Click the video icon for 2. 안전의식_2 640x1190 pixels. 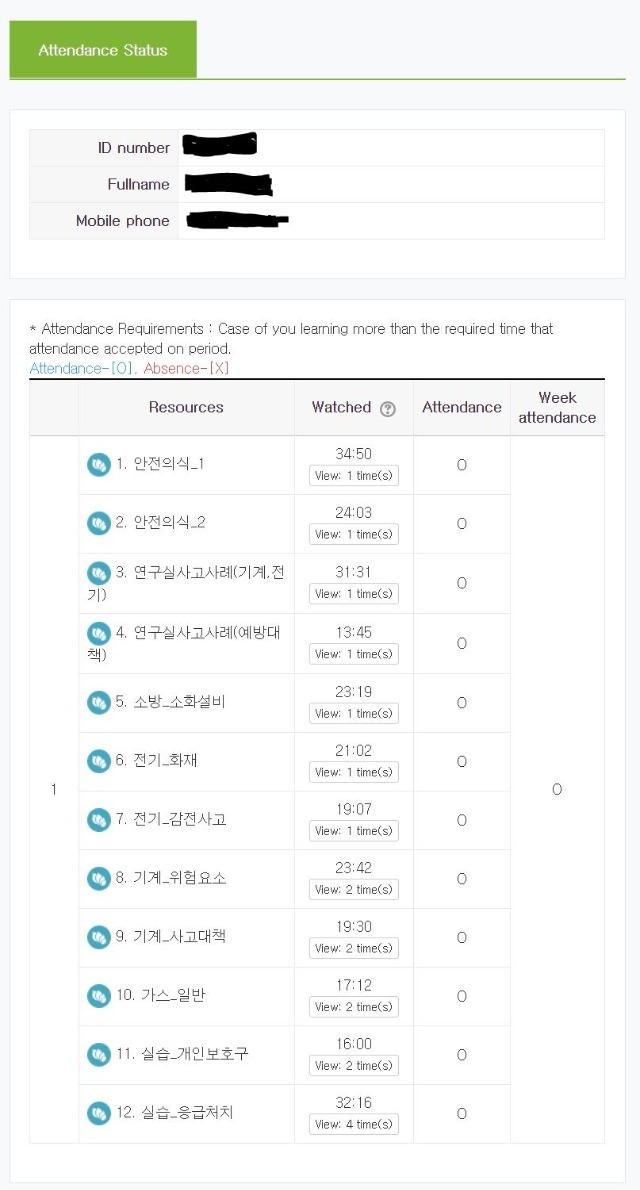pyautogui.click(x=99, y=524)
